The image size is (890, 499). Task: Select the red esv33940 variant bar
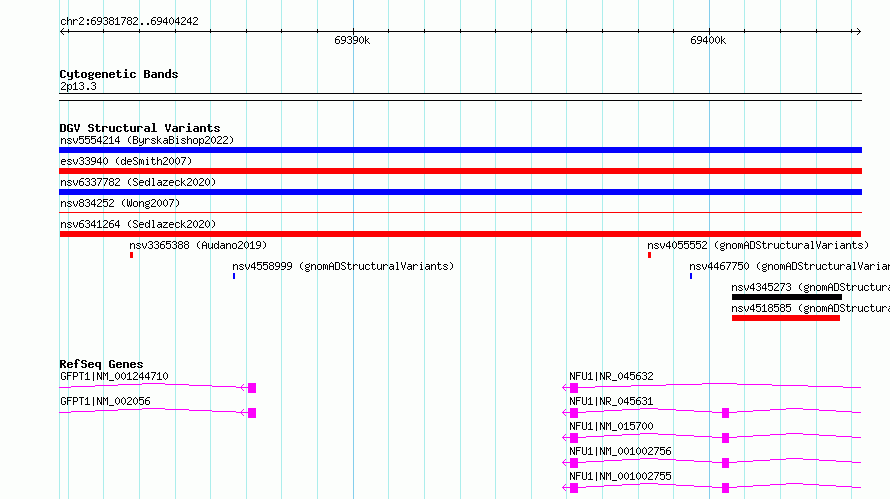tap(460, 171)
